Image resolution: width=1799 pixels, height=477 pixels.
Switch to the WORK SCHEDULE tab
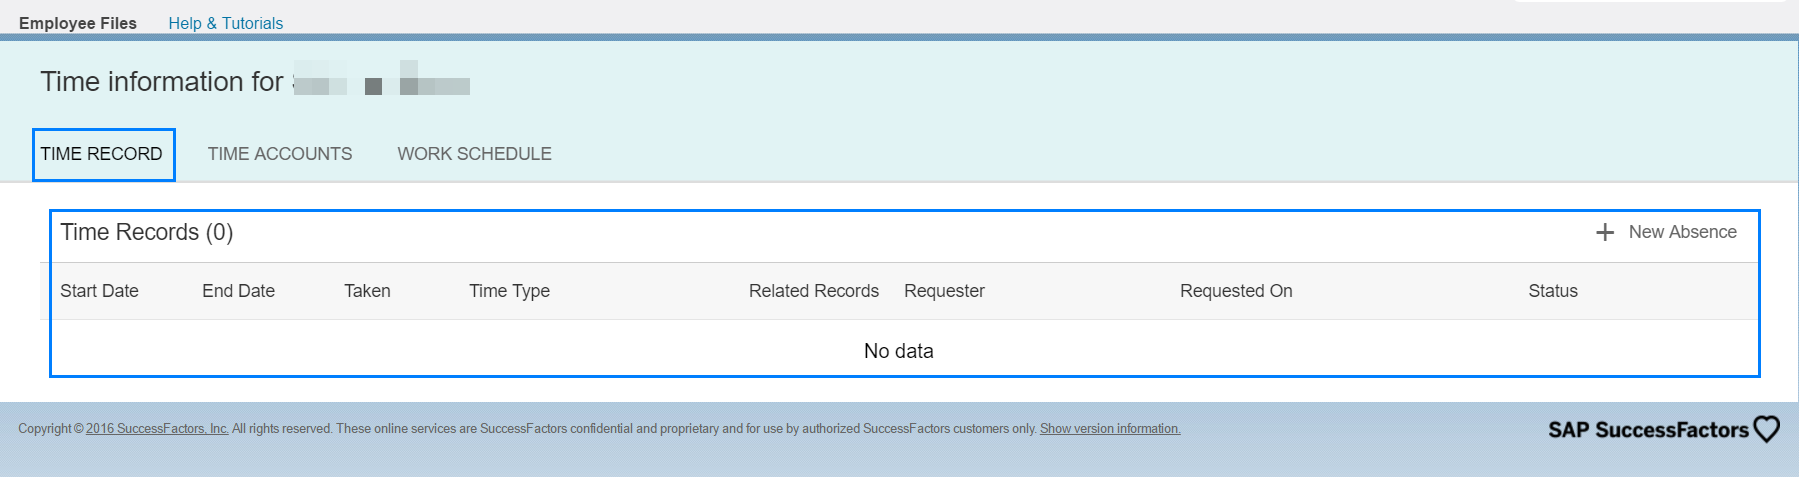[474, 154]
